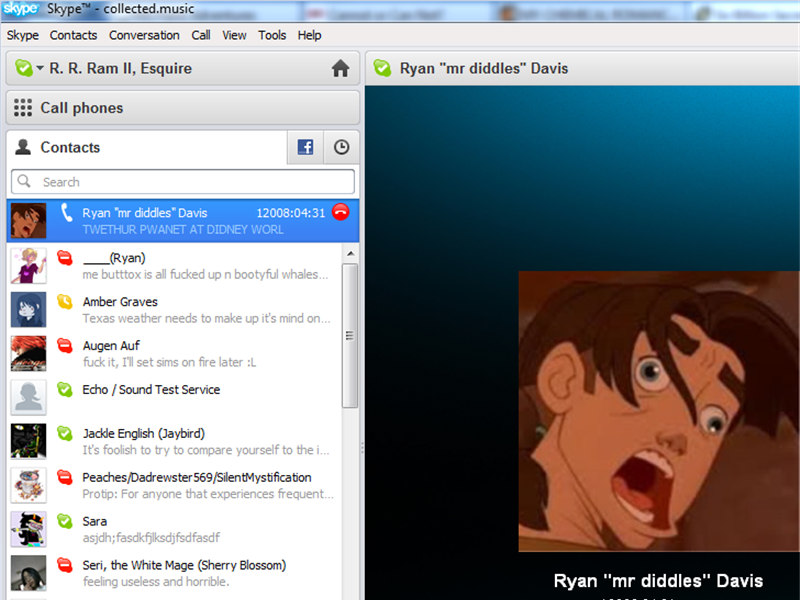The width and height of the screenshot is (800, 600).
Task: Select the Contacts tab
Action: pos(147,147)
